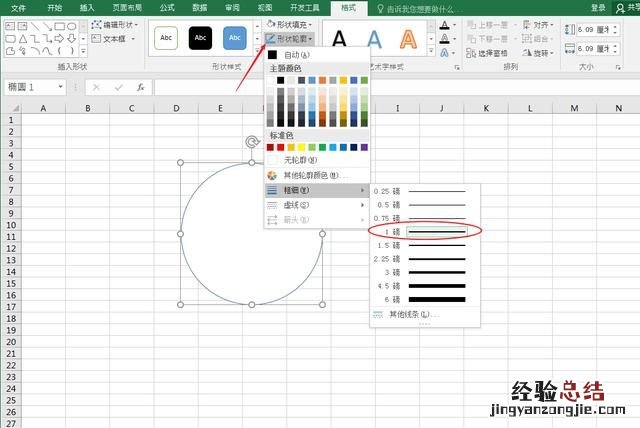Image resolution: width=640 pixels, height=428 pixels.
Task: Open the 选择窗格 selection pane
Action: click(x=487, y=53)
